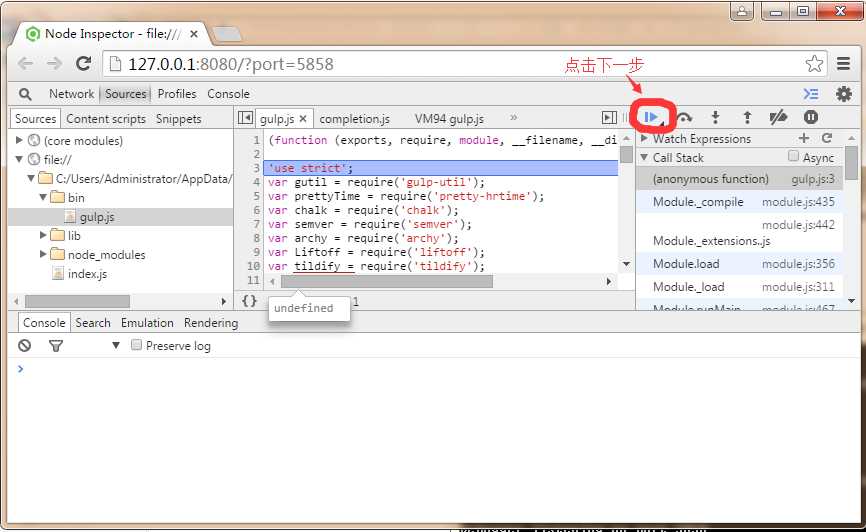Expand the Watch Expressions section
The width and height of the screenshot is (866, 532).
[644, 138]
